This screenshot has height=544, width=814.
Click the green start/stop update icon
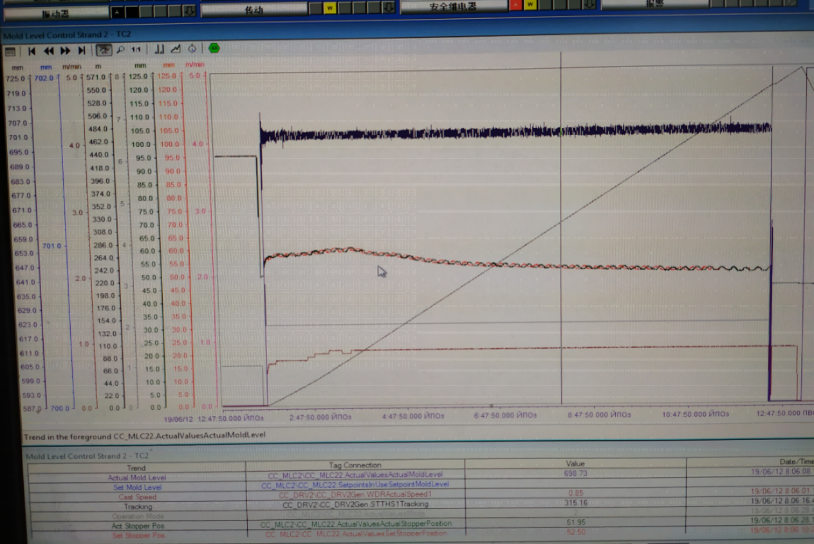pos(214,48)
